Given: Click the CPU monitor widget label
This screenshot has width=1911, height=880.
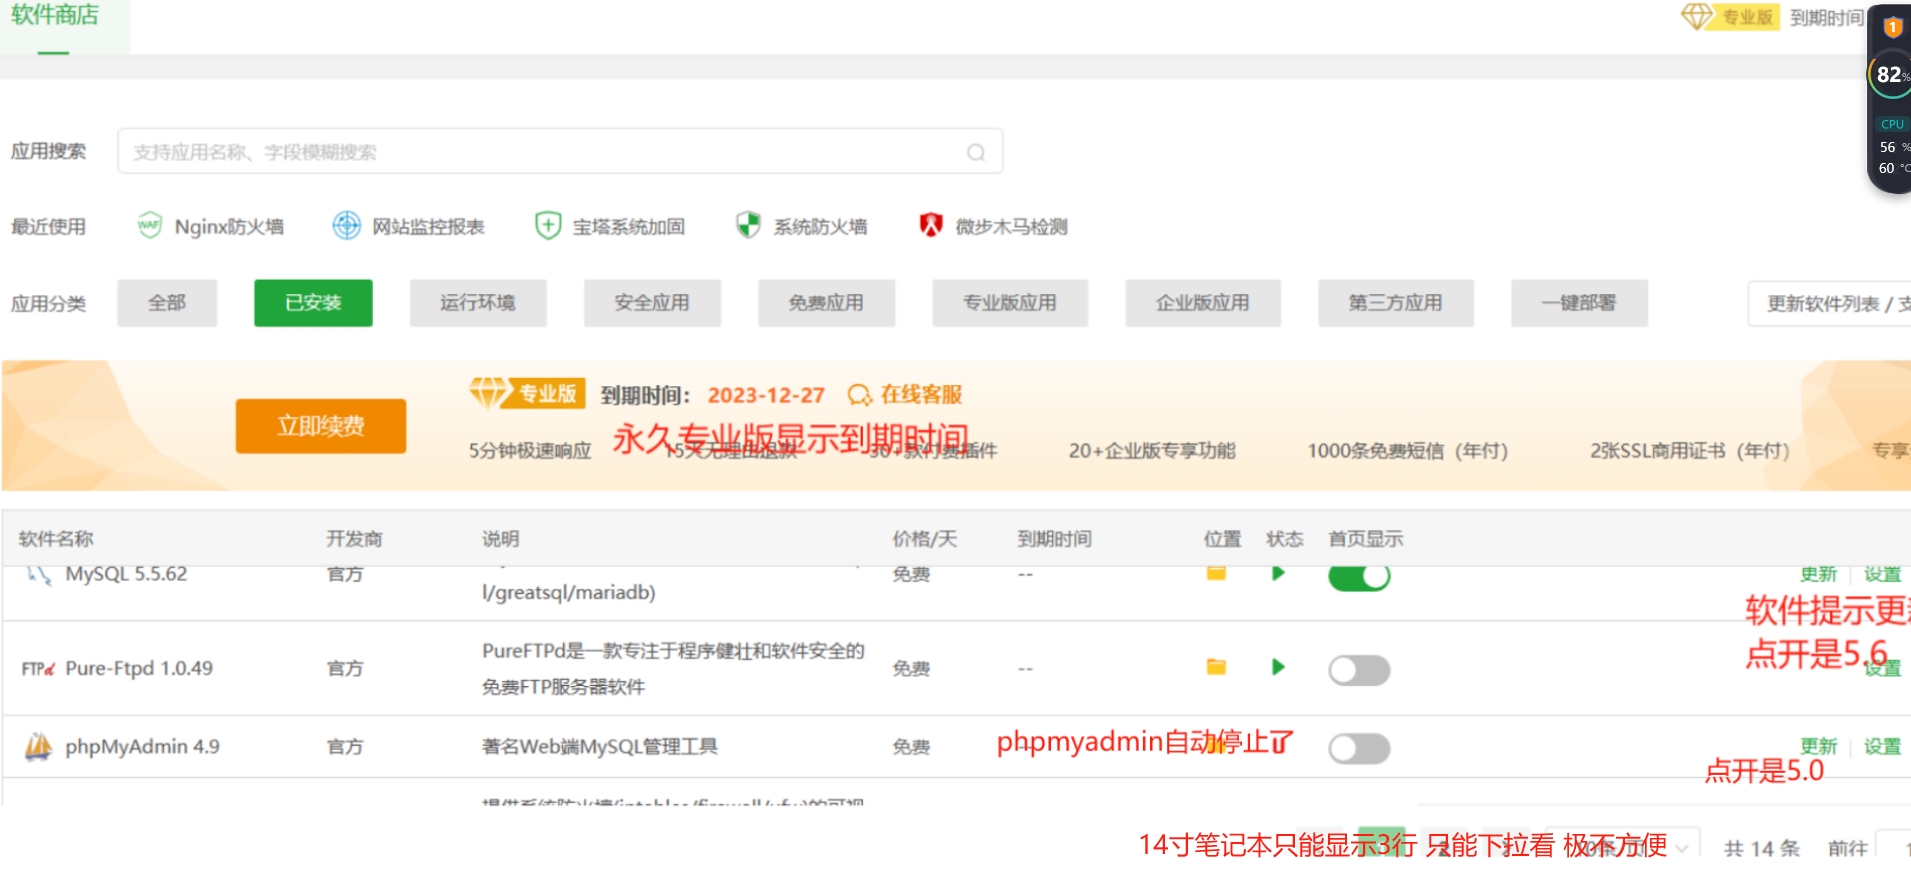Looking at the screenshot, I should [1892, 125].
